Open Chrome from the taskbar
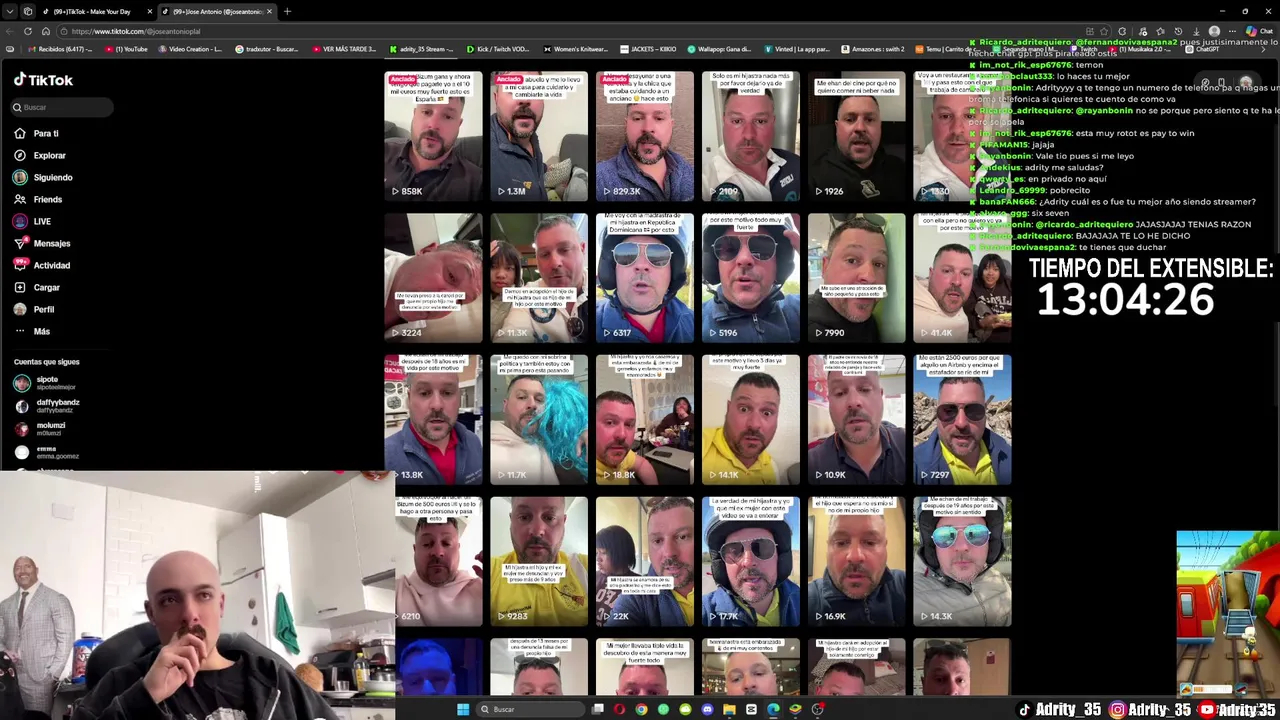The height and width of the screenshot is (720, 1280). coord(641,709)
